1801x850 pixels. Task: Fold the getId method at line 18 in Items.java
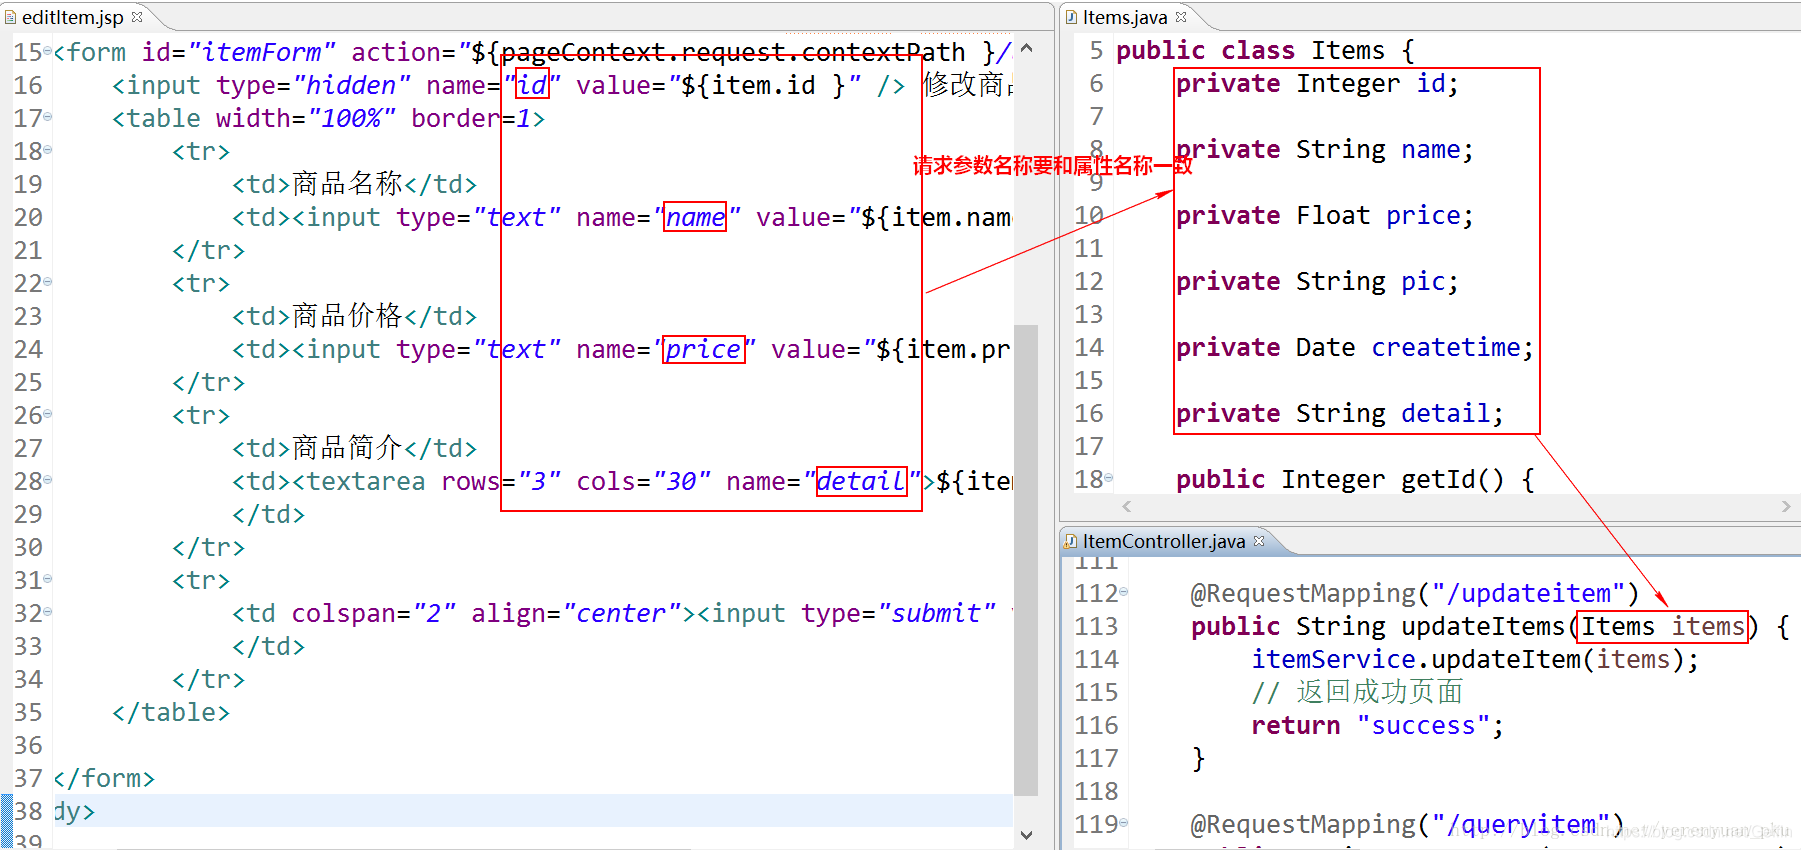point(1108,478)
